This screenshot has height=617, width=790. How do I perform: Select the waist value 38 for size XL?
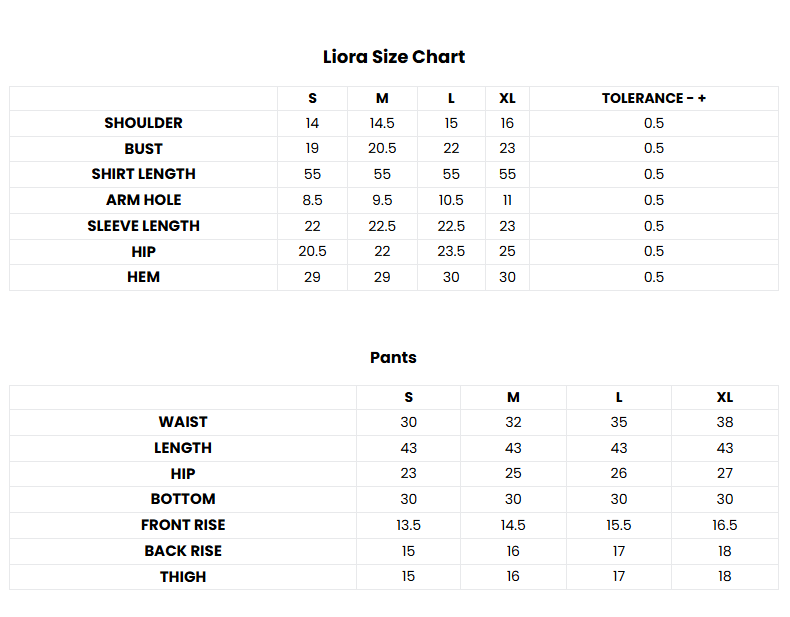(724, 422)
